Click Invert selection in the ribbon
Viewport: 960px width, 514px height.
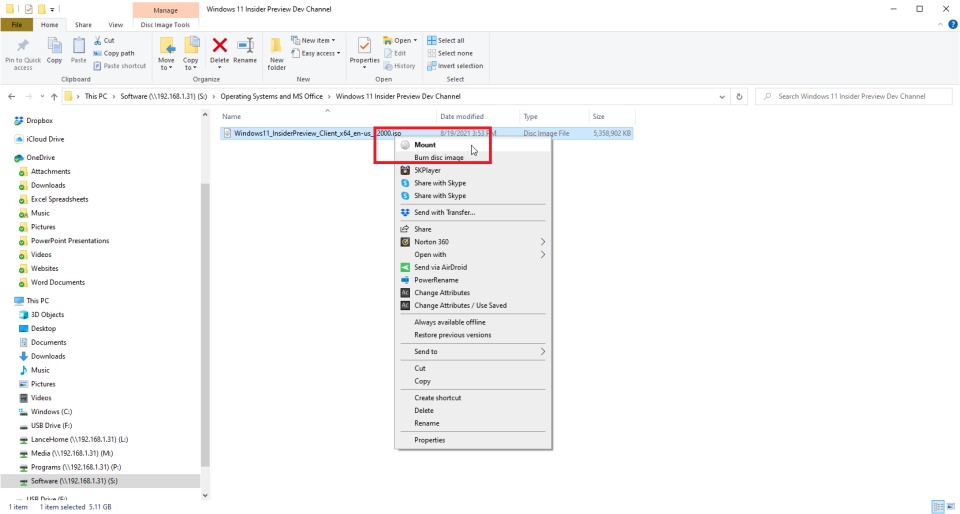(x=454, y=66)
